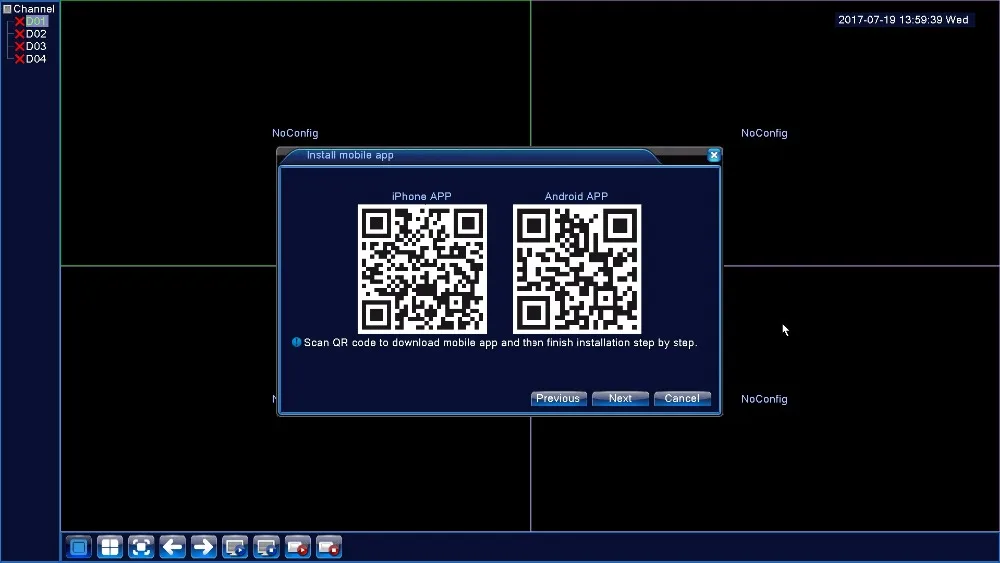
Task: Select channel D04 in tree
Action: point(36,59)
